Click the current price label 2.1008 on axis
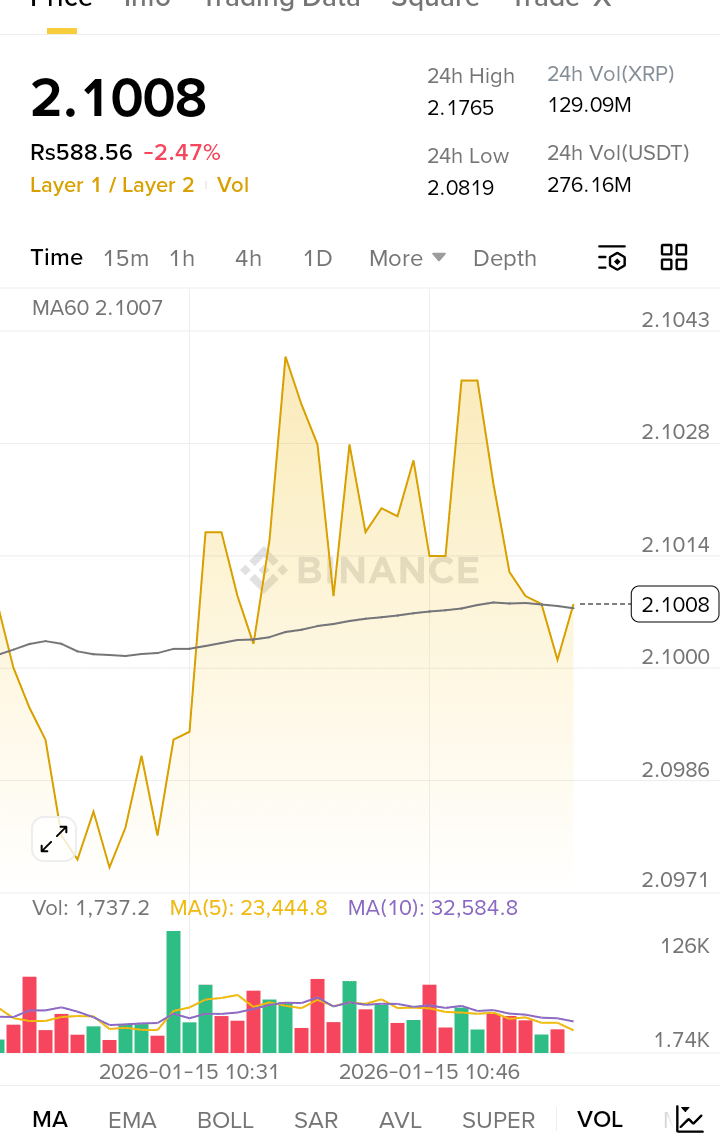The height and width of the screenshot is (1144, 720). 675,604
